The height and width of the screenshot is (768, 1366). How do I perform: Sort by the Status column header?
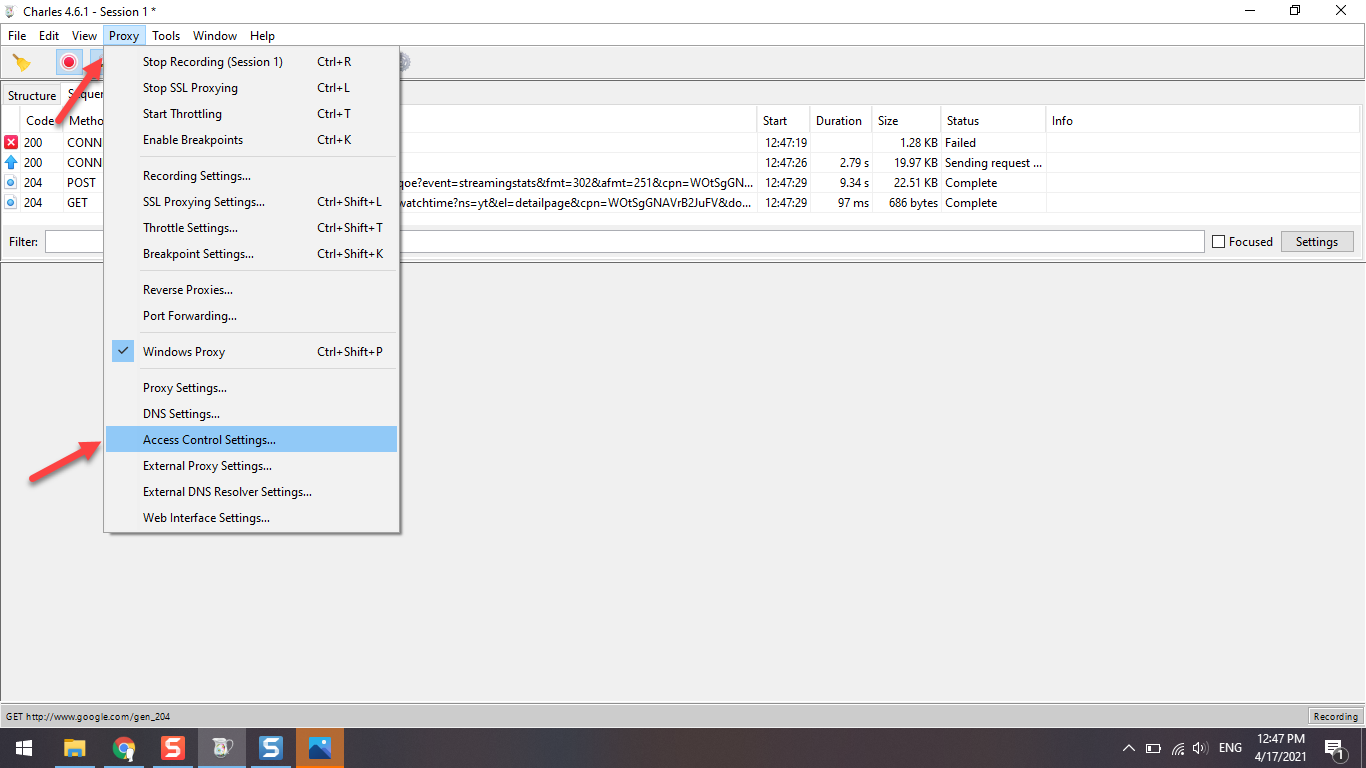pyautogui.click(x=993, y=121)
